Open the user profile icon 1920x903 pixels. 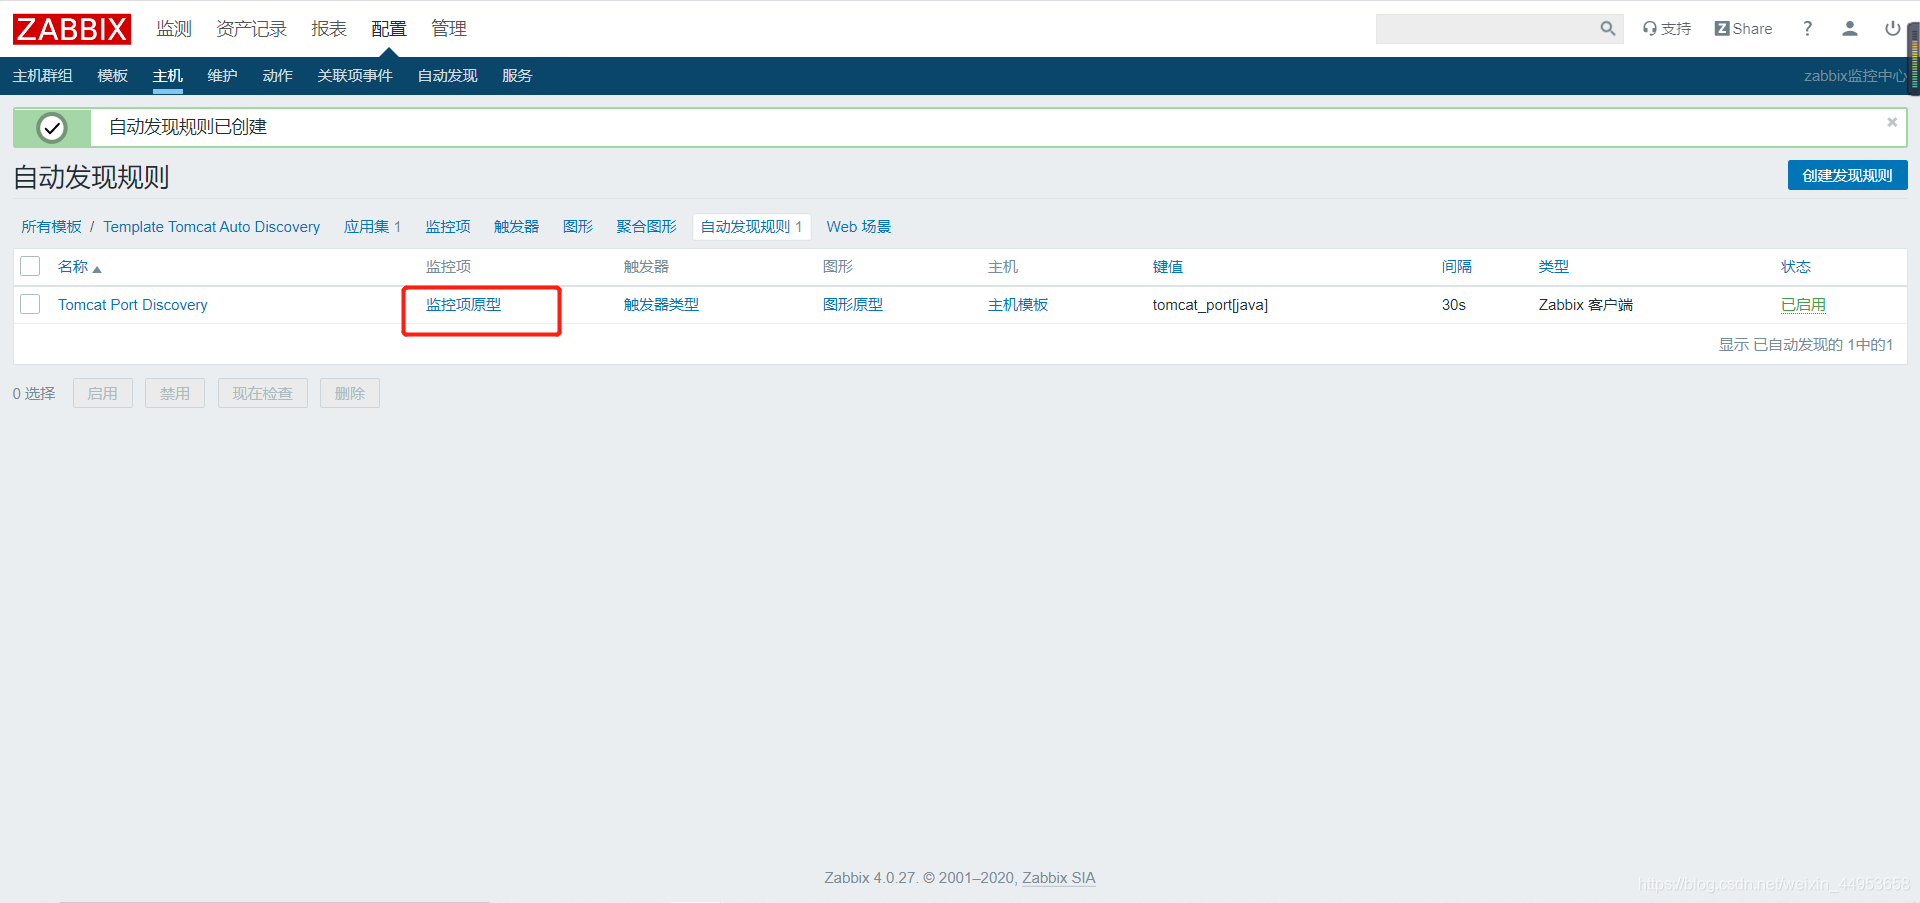click(1850, 29)
